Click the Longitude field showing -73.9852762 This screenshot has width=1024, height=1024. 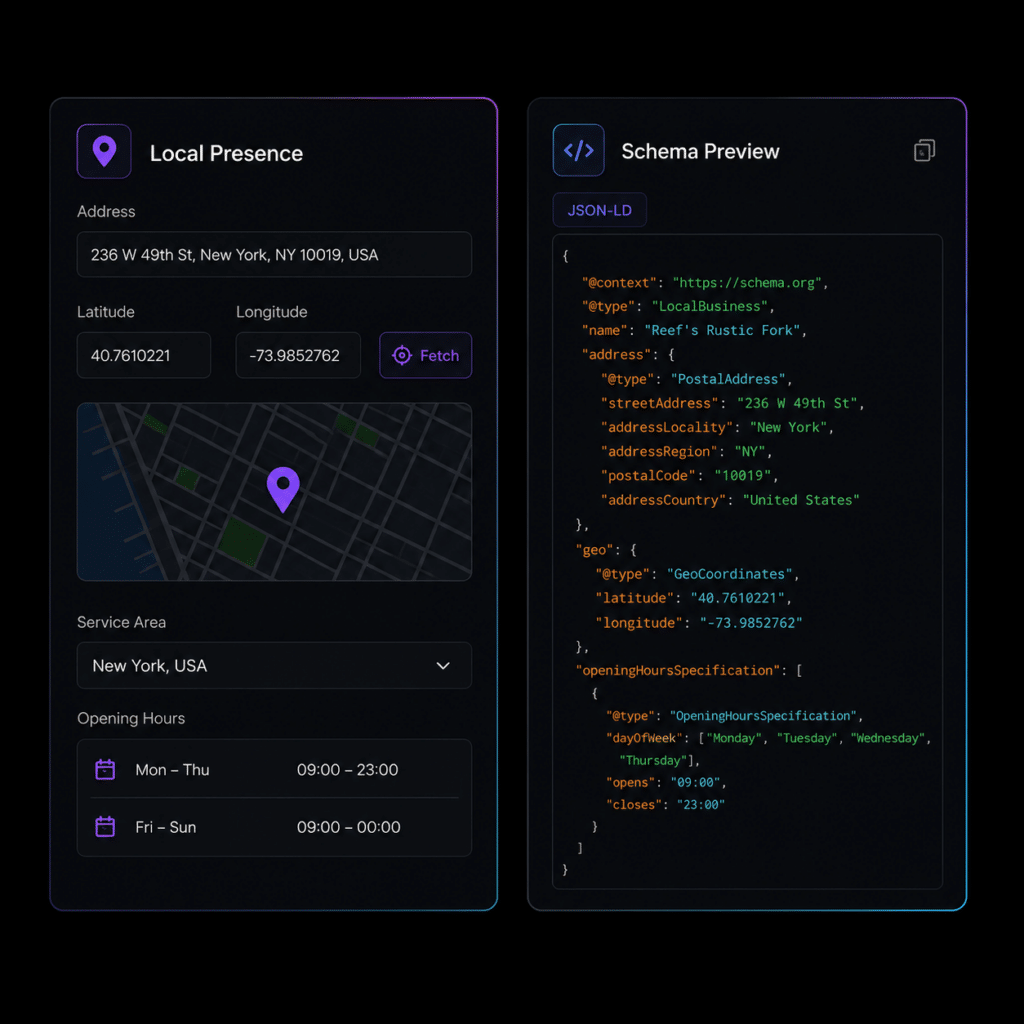point(298,355)
